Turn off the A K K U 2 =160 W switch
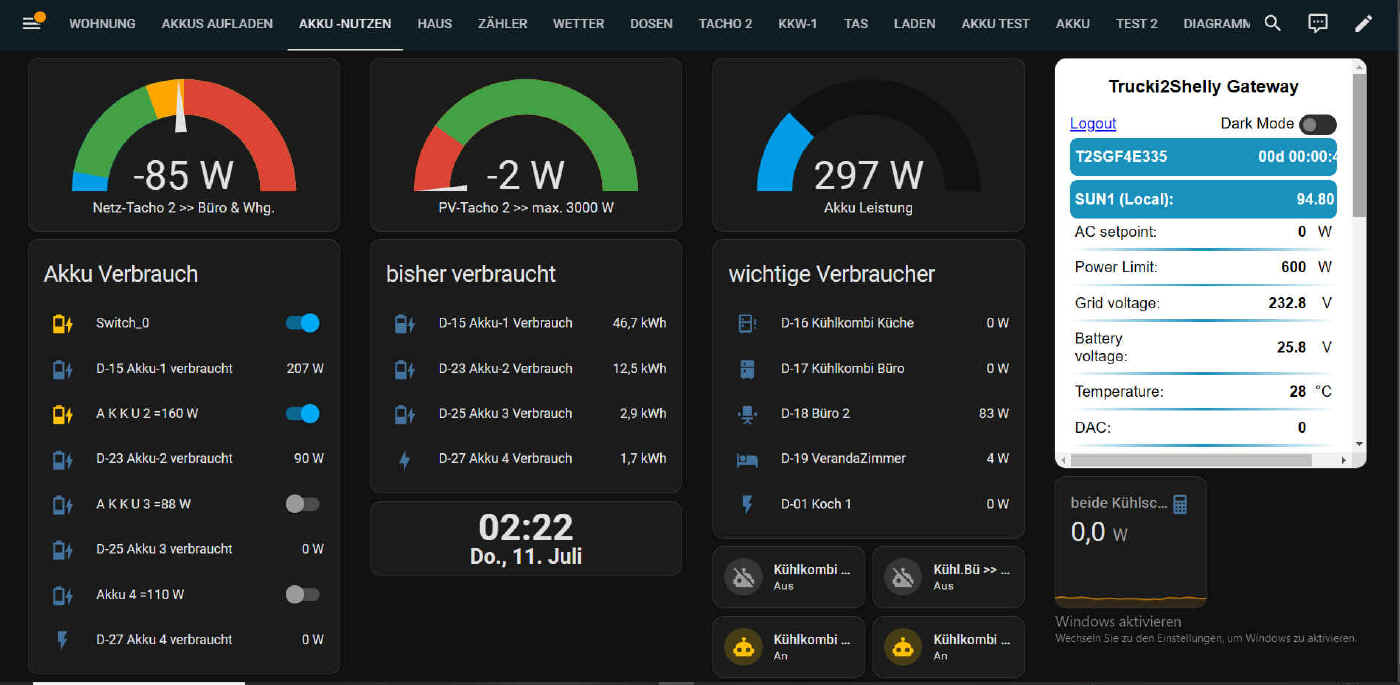This screenshot has width=1400, height=685. click(x=303, y=413)
